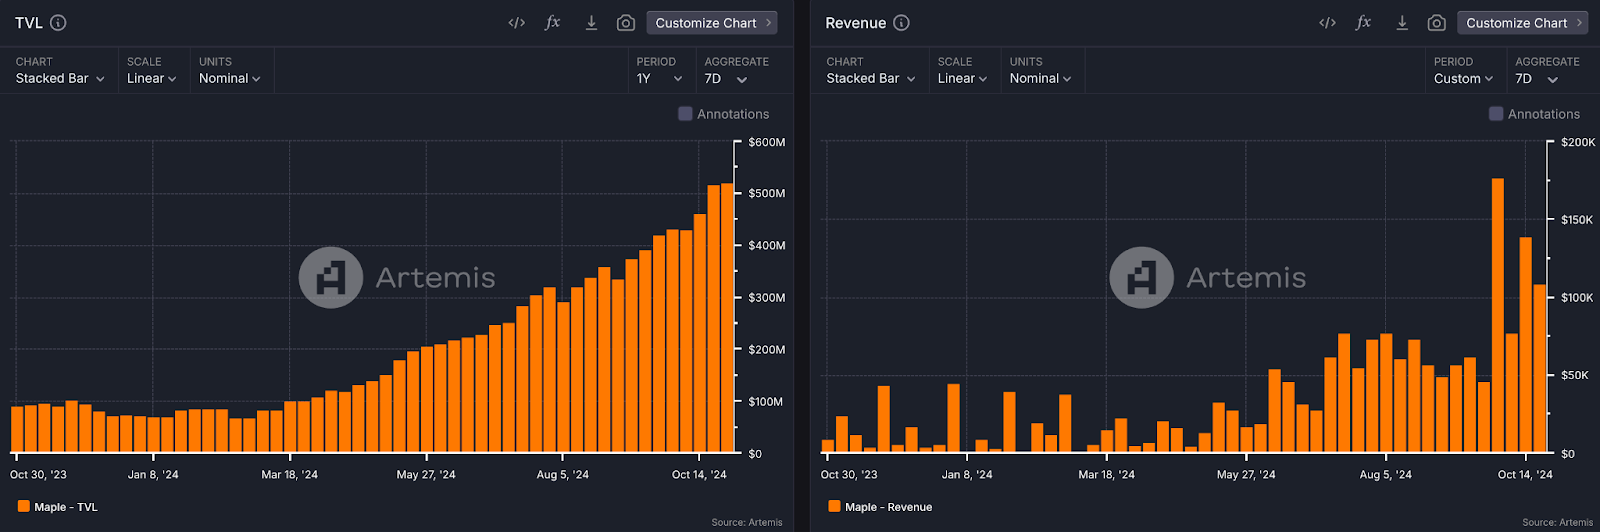Download TVL chart data
1600x532 pixels.
[x=591, y=22]
